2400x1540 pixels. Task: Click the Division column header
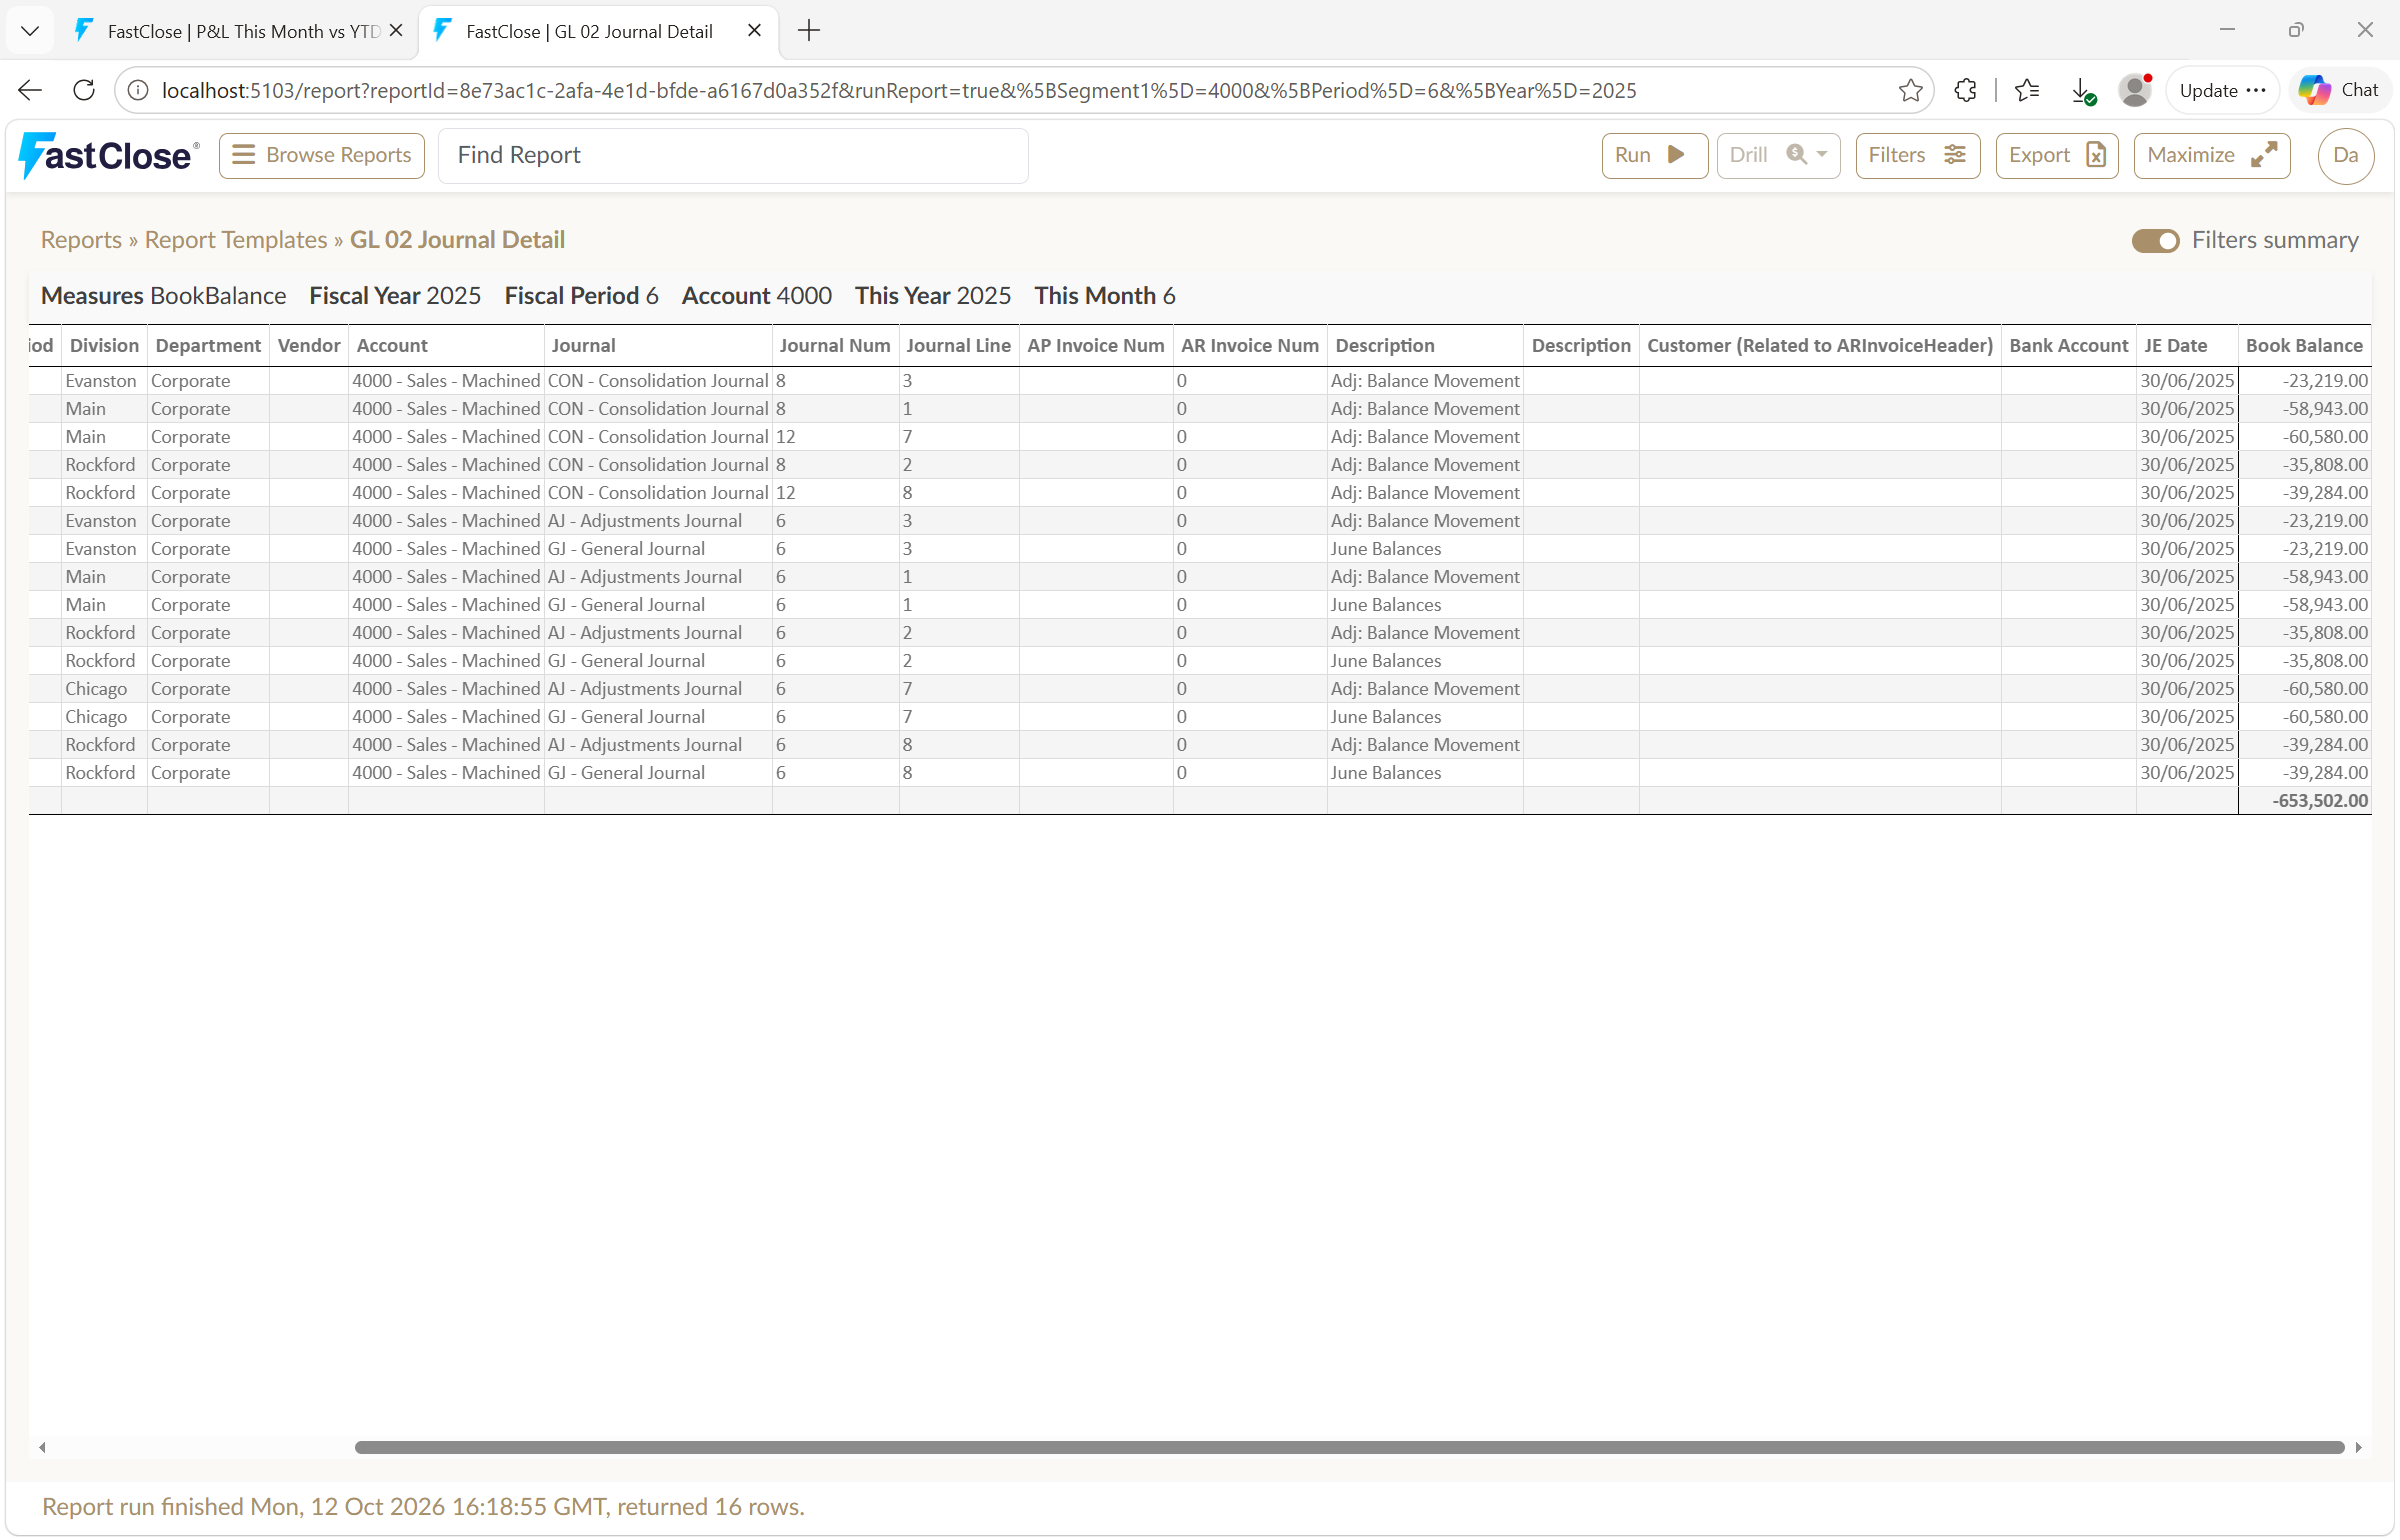coord(104,346)
